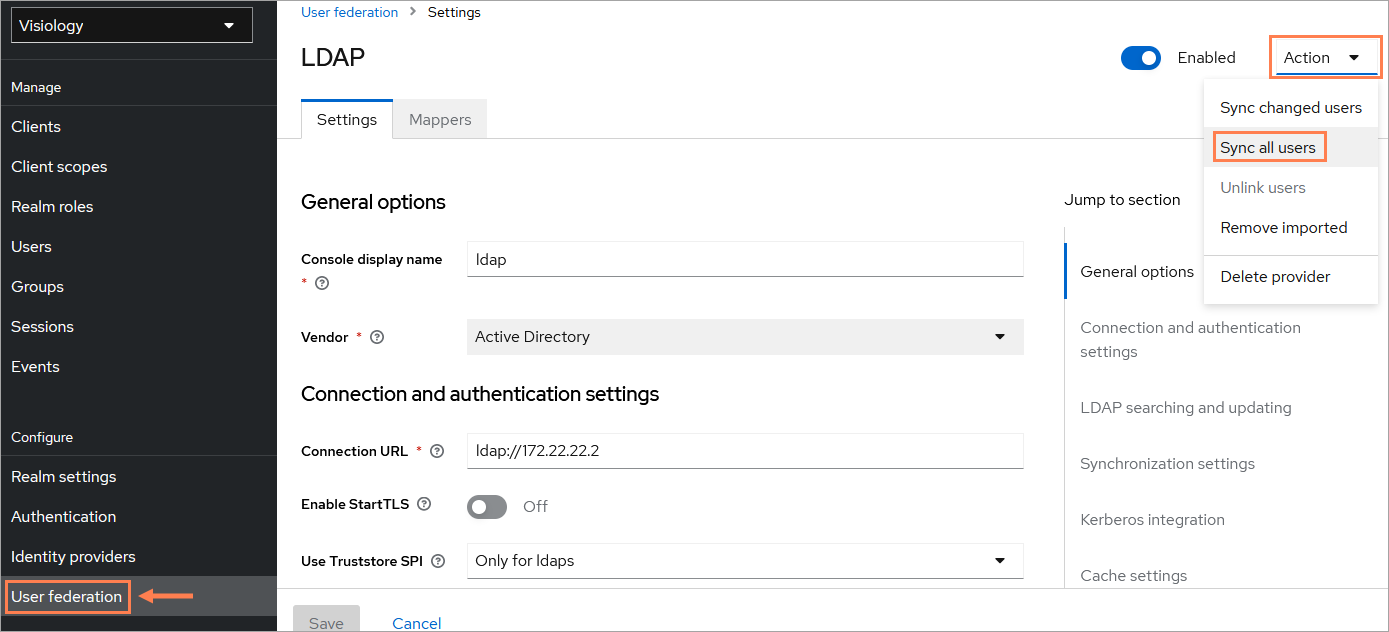The image size is (1389, 632).
Task: Toggle the LDAP Enabled switch
Action: [1140, 58]
